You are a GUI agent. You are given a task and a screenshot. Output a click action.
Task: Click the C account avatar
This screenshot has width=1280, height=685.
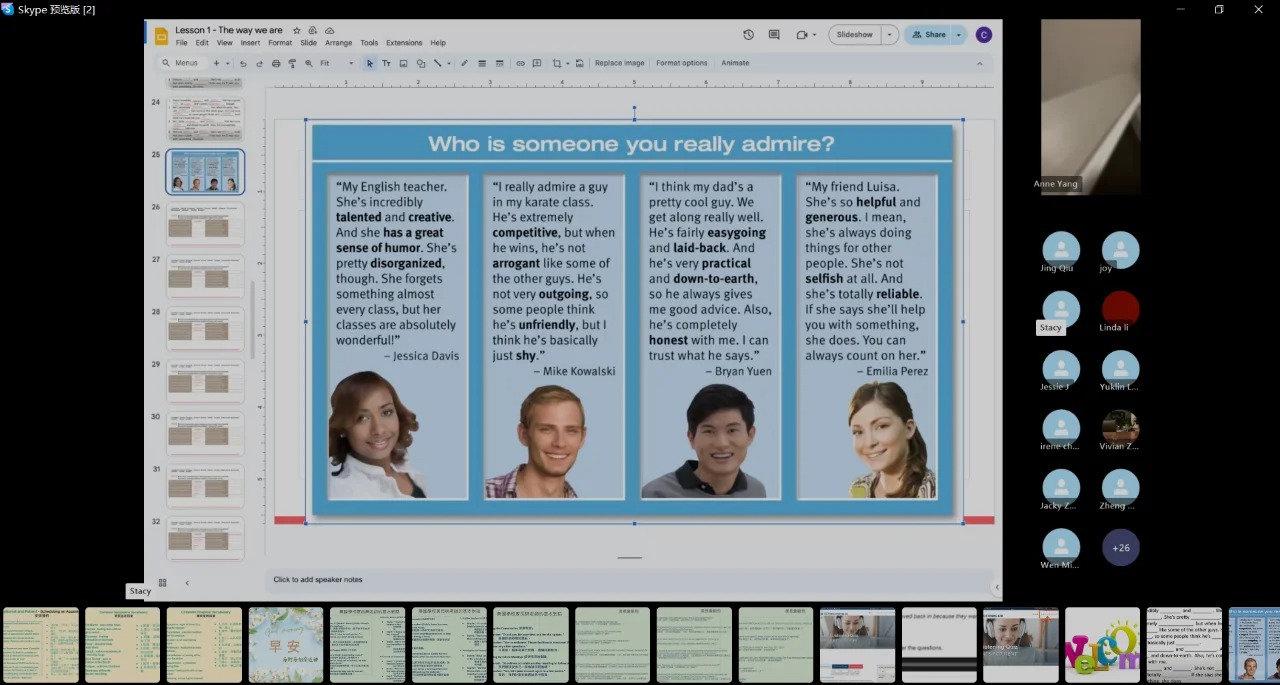[984, 35]
